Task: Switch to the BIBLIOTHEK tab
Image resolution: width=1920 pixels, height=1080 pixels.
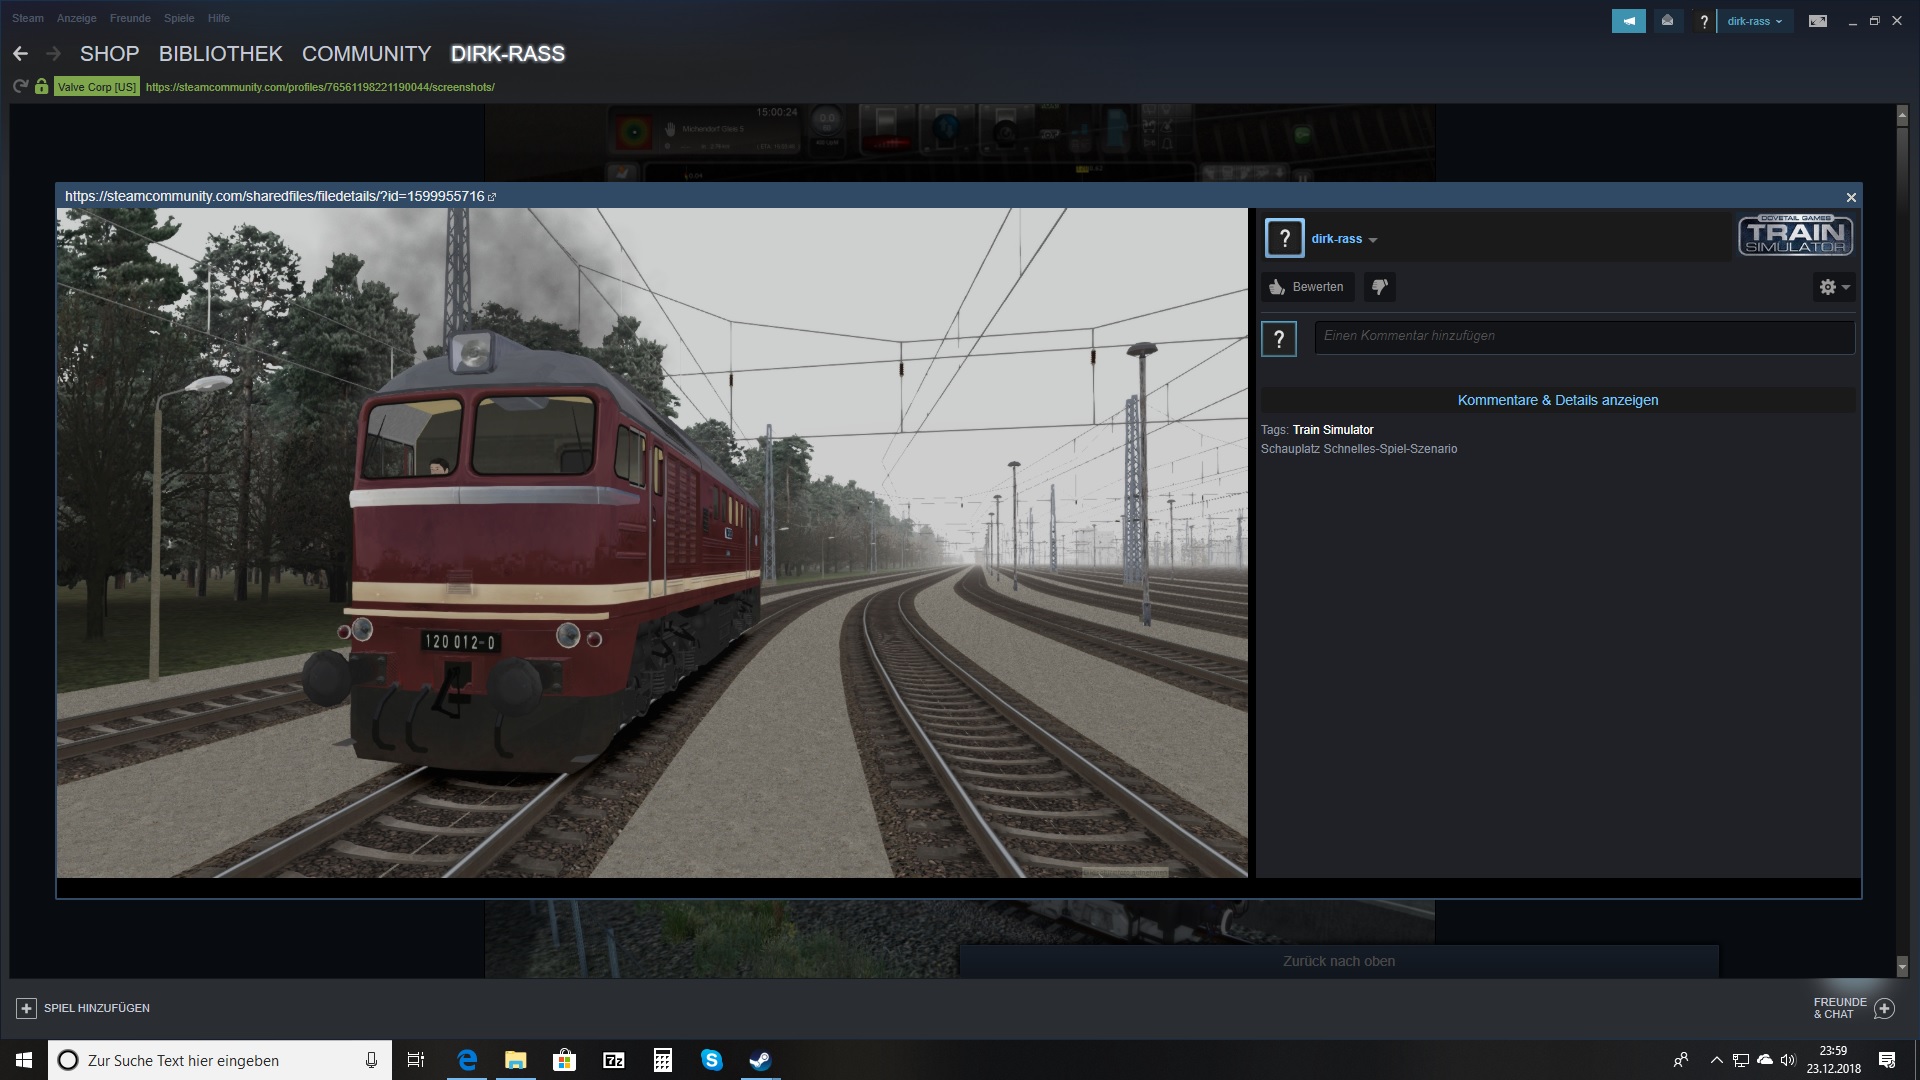Action: pyautogui.click(x=220, y=54)
